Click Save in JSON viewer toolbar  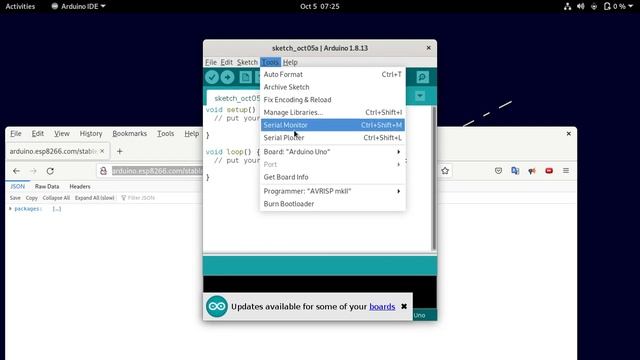[15, 198]
